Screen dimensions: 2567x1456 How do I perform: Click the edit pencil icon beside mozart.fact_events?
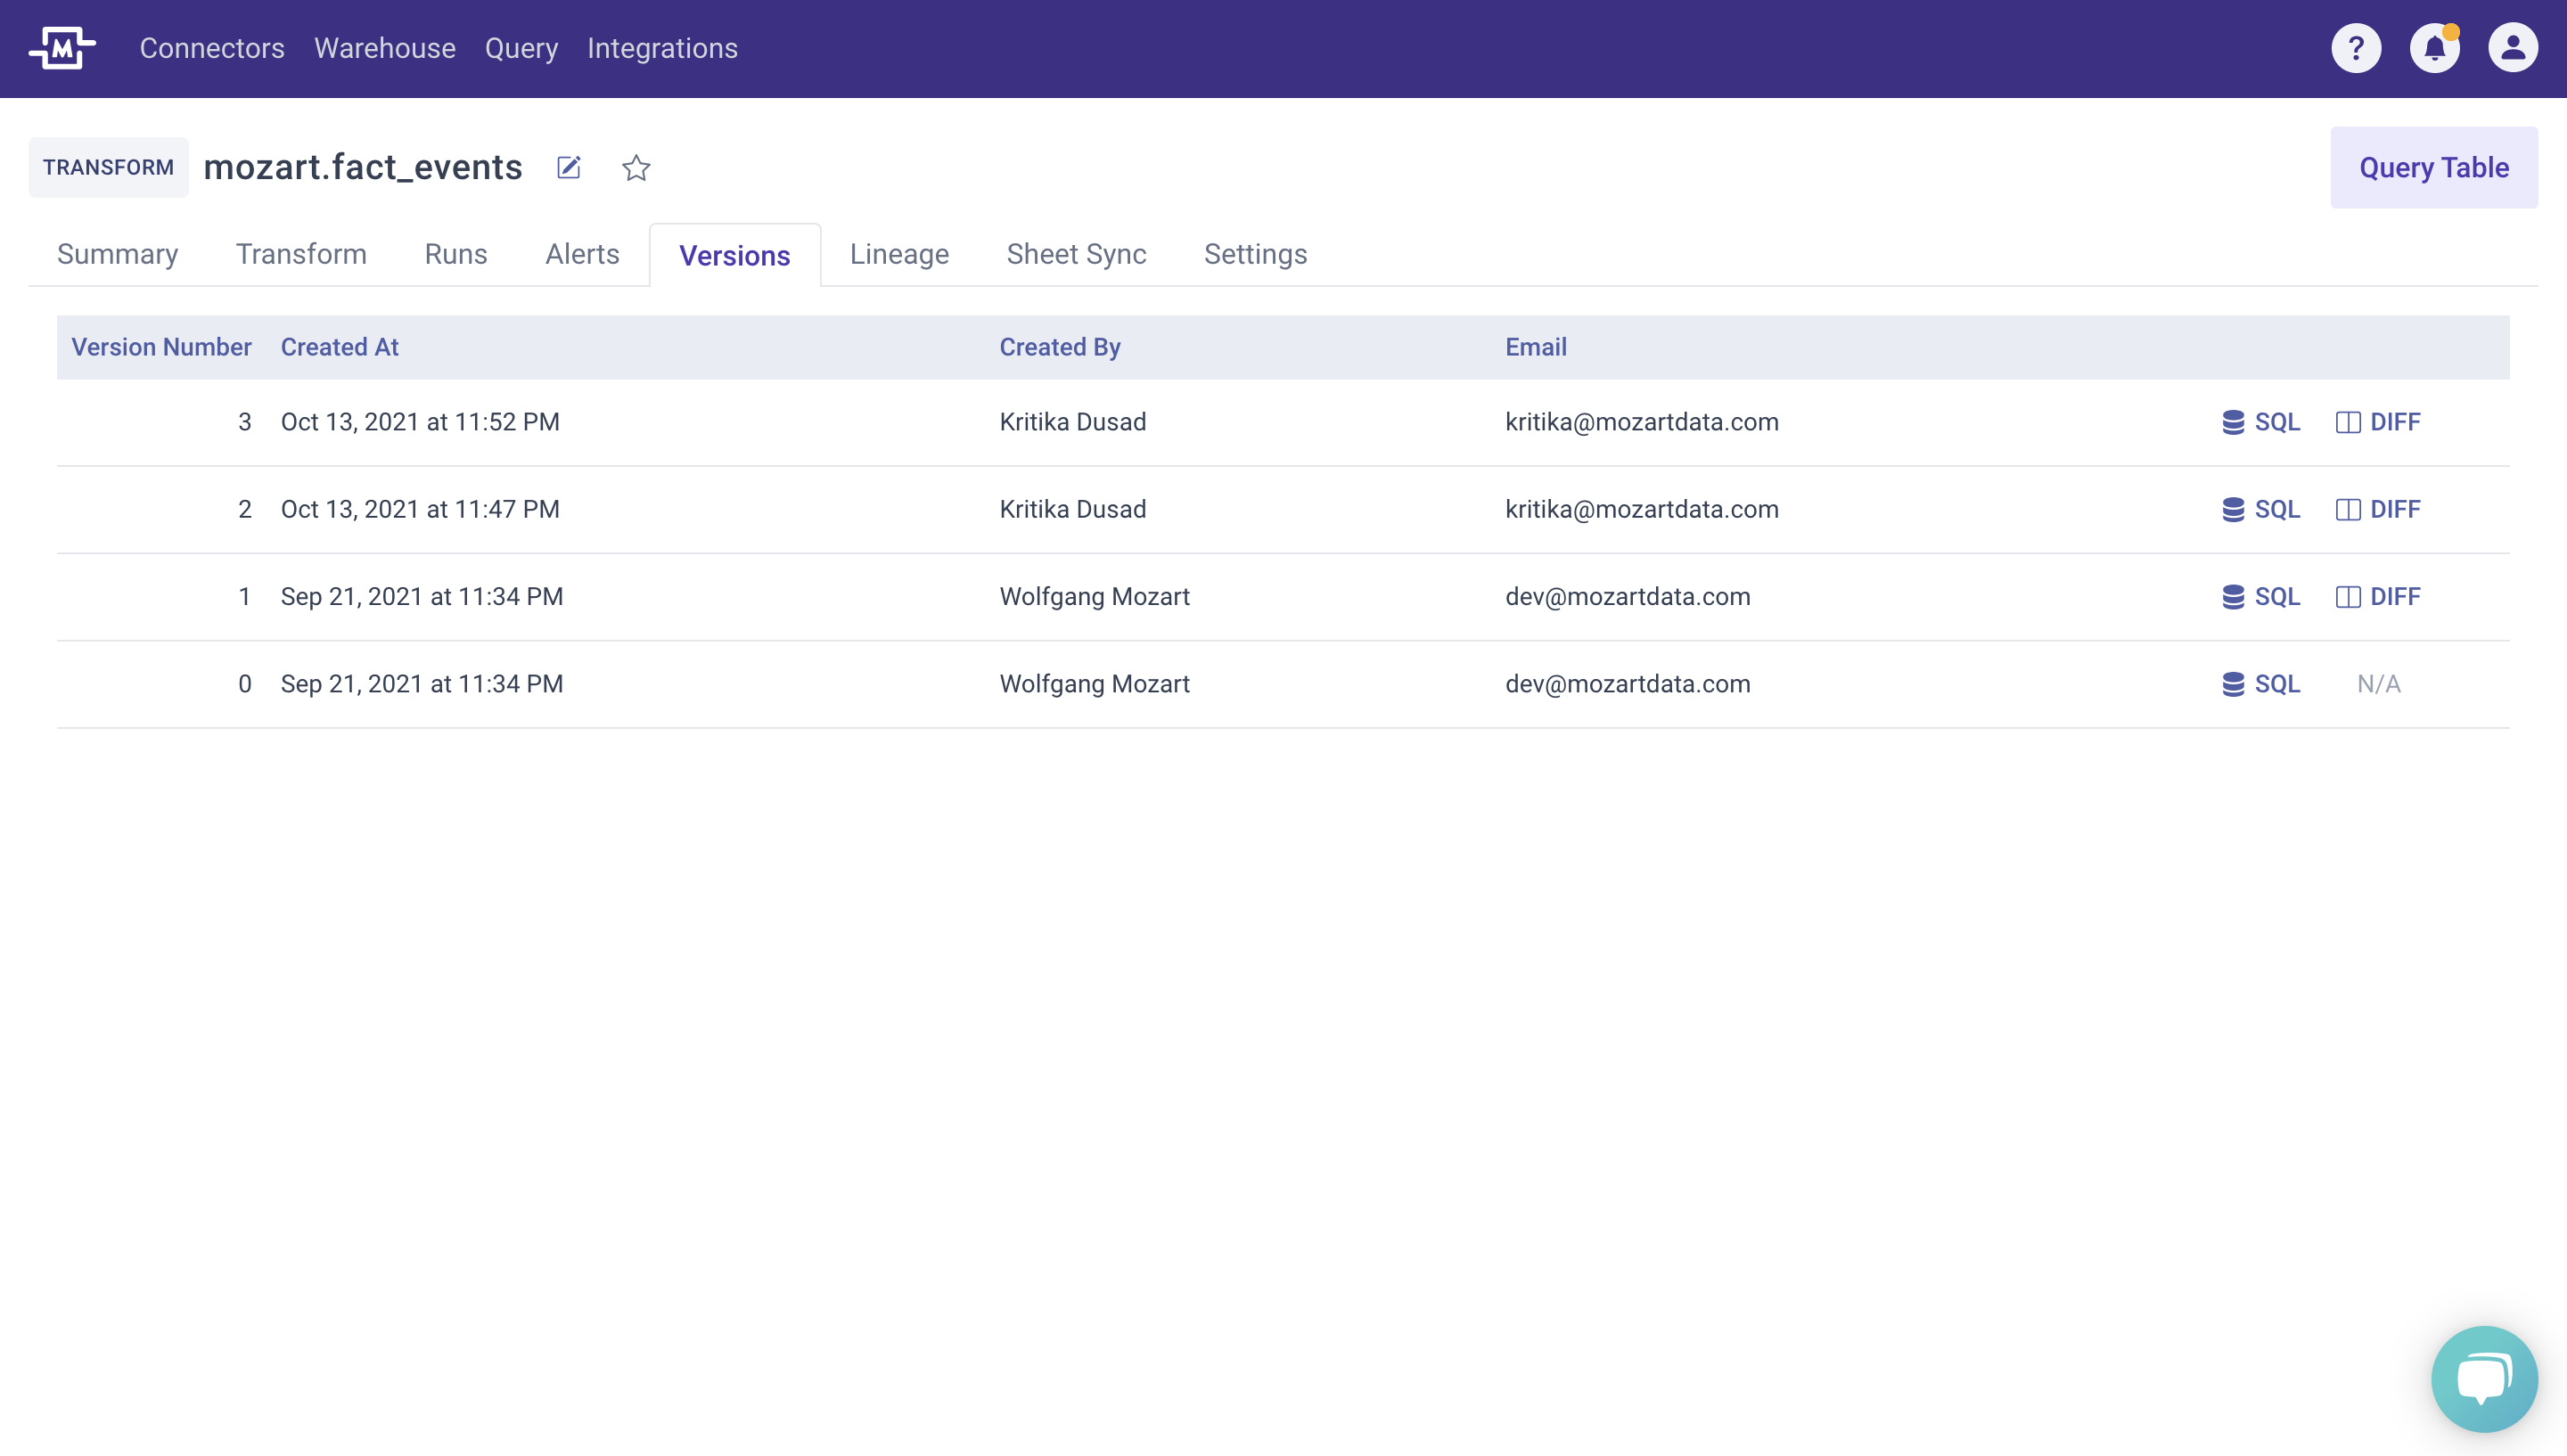click(569, 167)
